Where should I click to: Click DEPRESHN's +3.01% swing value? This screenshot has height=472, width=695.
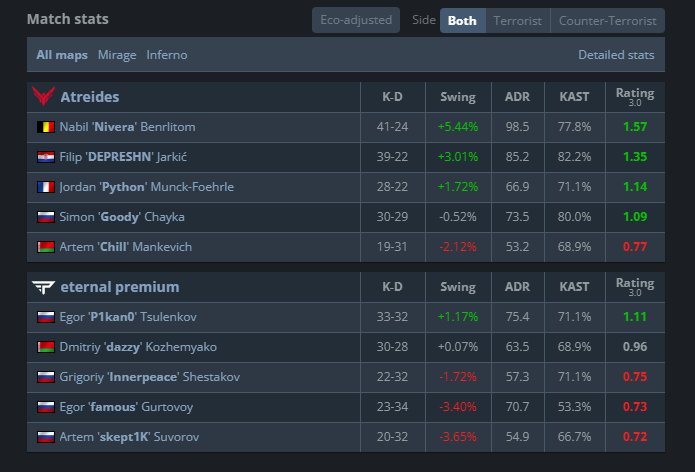pos(458,157)
